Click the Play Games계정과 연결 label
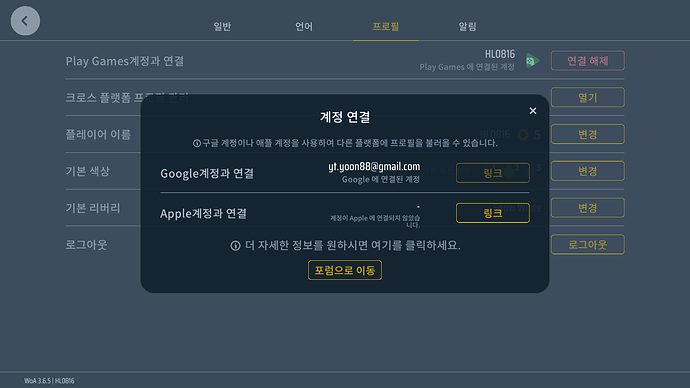The height and width of the screenshot is (388, 690). 125,61
